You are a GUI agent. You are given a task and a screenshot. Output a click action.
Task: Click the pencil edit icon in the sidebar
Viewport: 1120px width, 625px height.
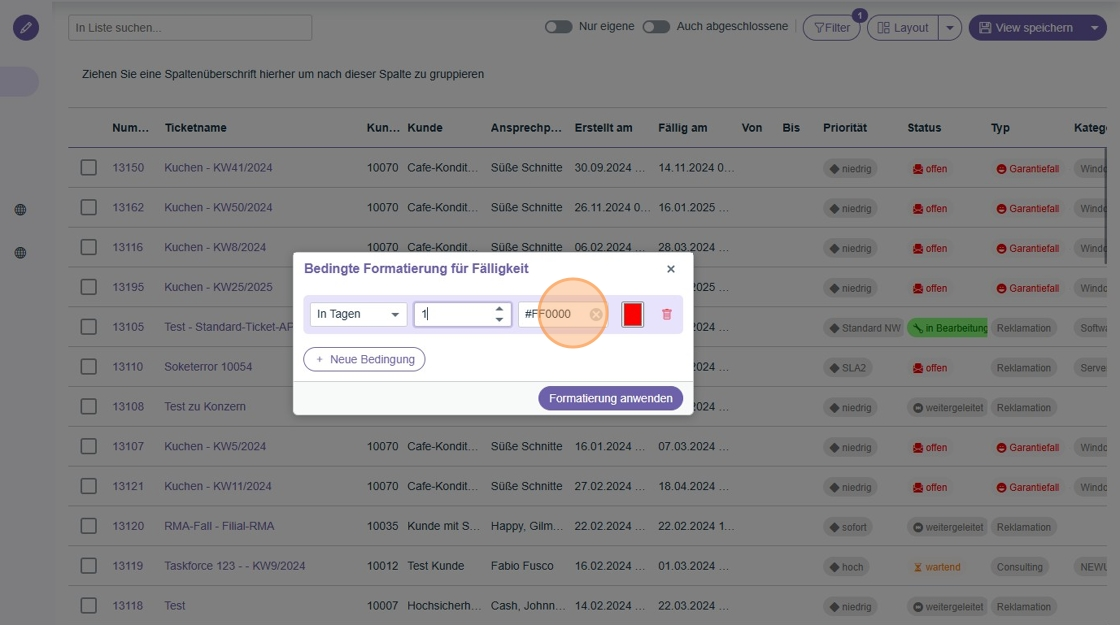pyautogui.click(x=26, y=28)
